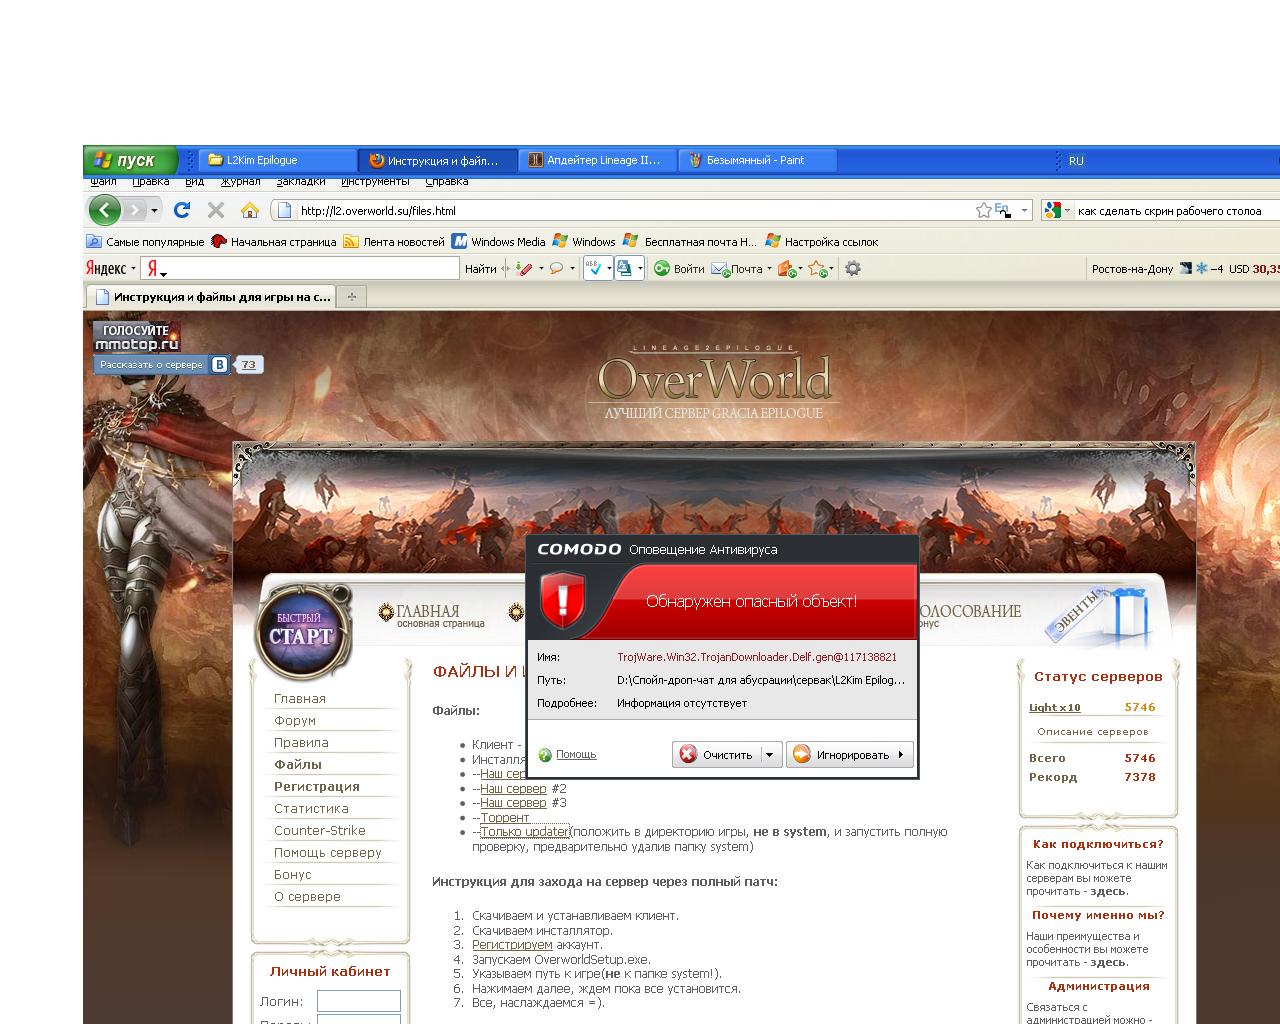The height and width of the screenshot is (1024, 1280).
Task: Click the Yandex Найти search button
Action: pyautogui.click(x=481, y=268)
